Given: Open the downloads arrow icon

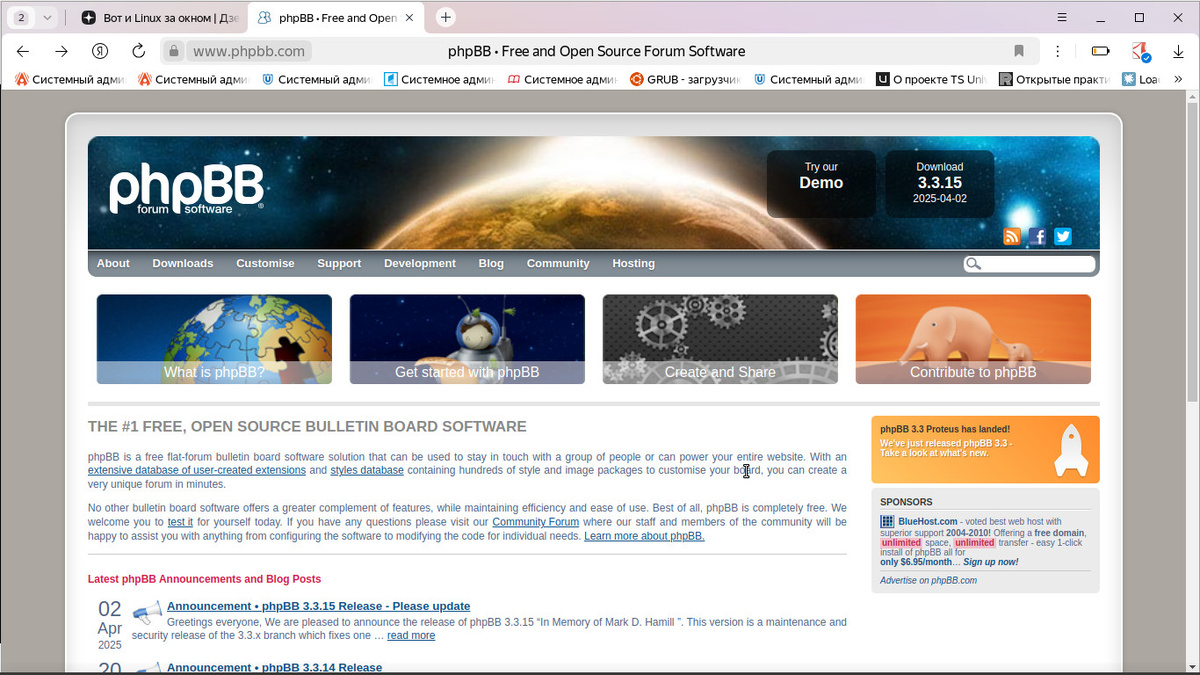Looking at the screenshot, I should 1179,51.
